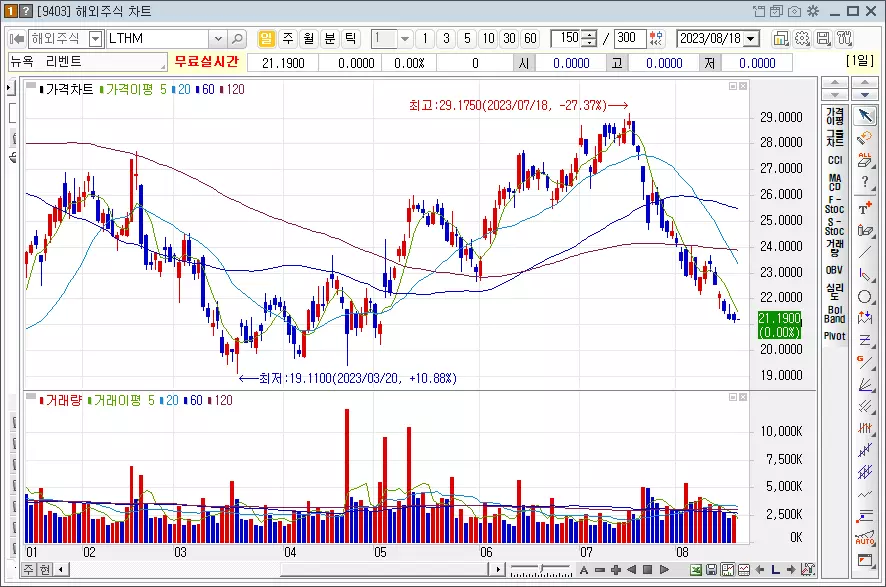Screen dimensions: 886x587
Task: Select the arrow pointer tool
Action: coord(865,116)
